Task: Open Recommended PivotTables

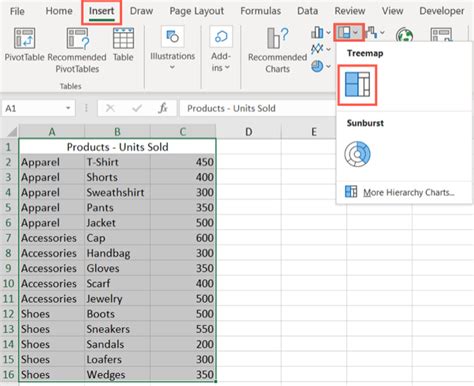Action: click(x=77, y=50)
